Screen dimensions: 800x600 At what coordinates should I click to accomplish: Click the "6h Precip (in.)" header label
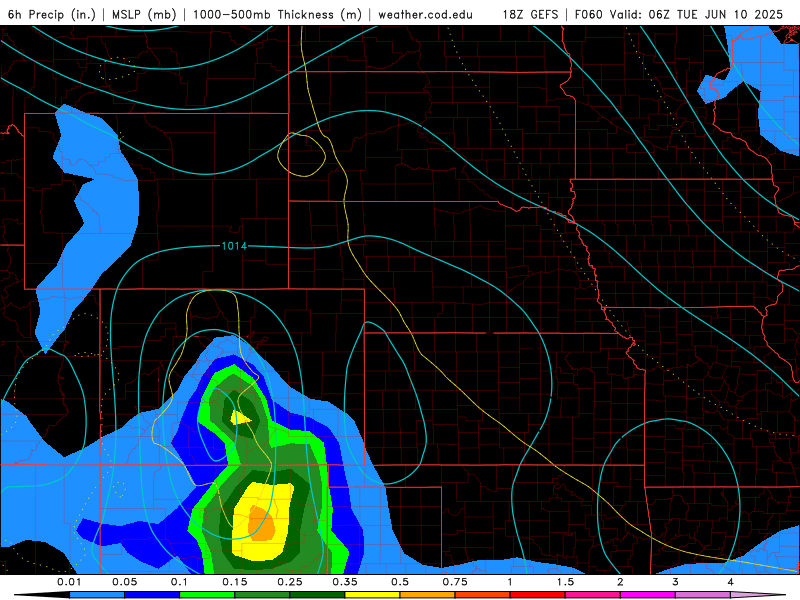pos(52,14)
